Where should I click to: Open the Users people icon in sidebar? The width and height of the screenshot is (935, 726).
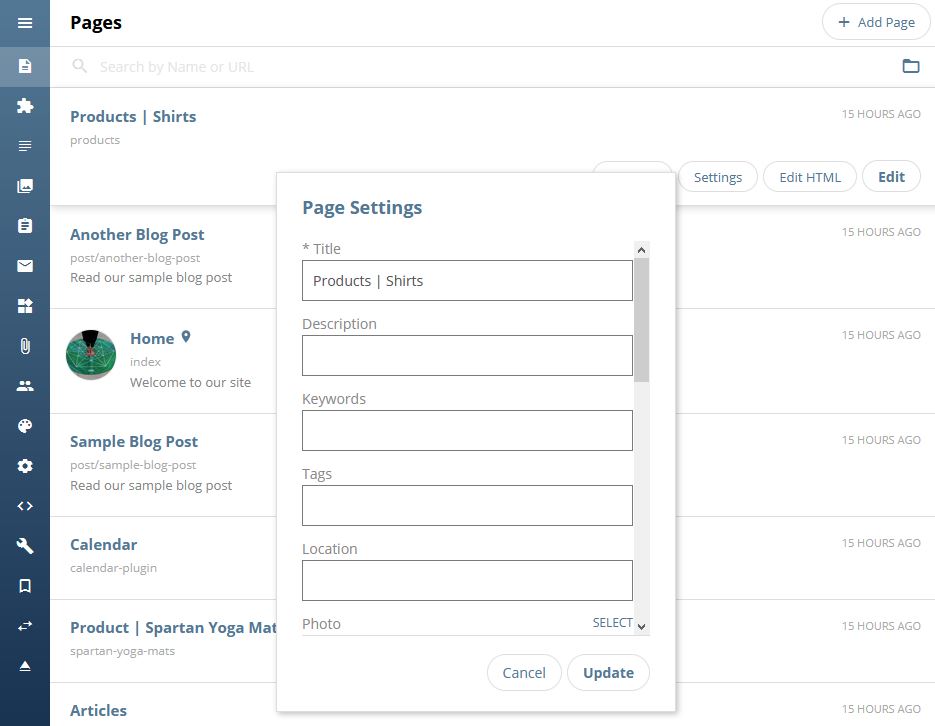point(24,386)
